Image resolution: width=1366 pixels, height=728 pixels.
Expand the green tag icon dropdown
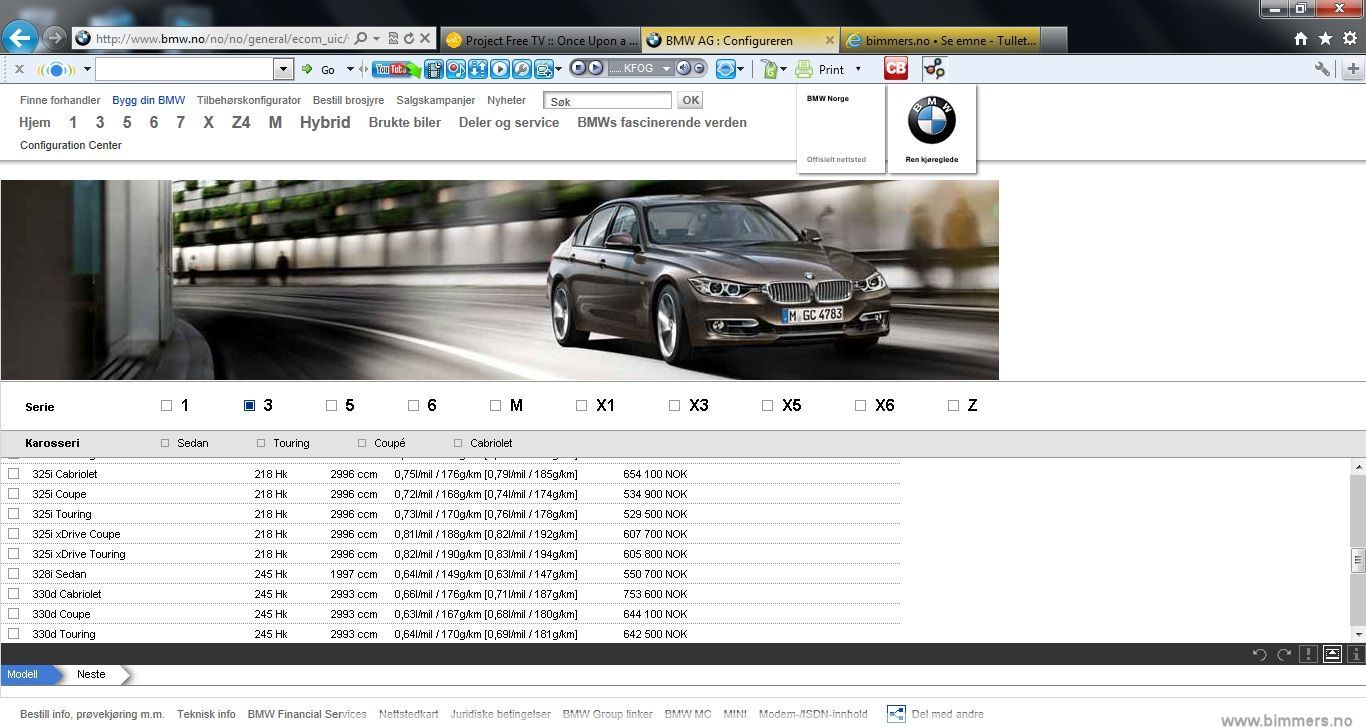pyautogui.click(x=783, y=69)
